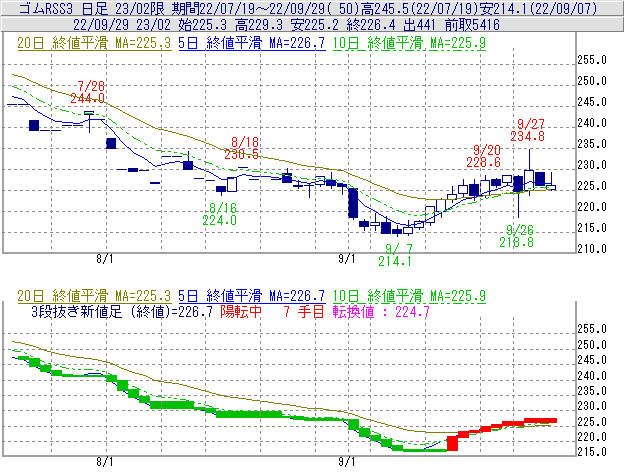624x475 pixels.
Task: Click the 215.0 axis value in lower chart
Action: coord(592,452)
